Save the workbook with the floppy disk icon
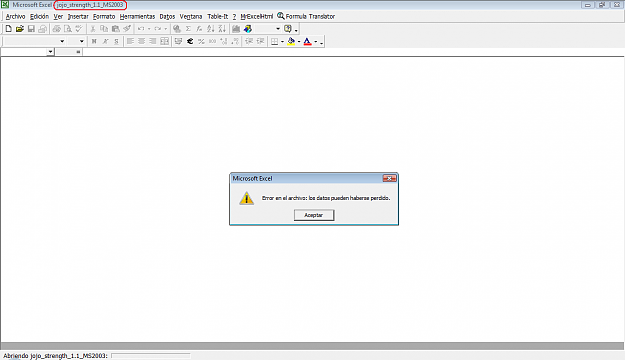625x360 pixels. (x=31, y=29)
